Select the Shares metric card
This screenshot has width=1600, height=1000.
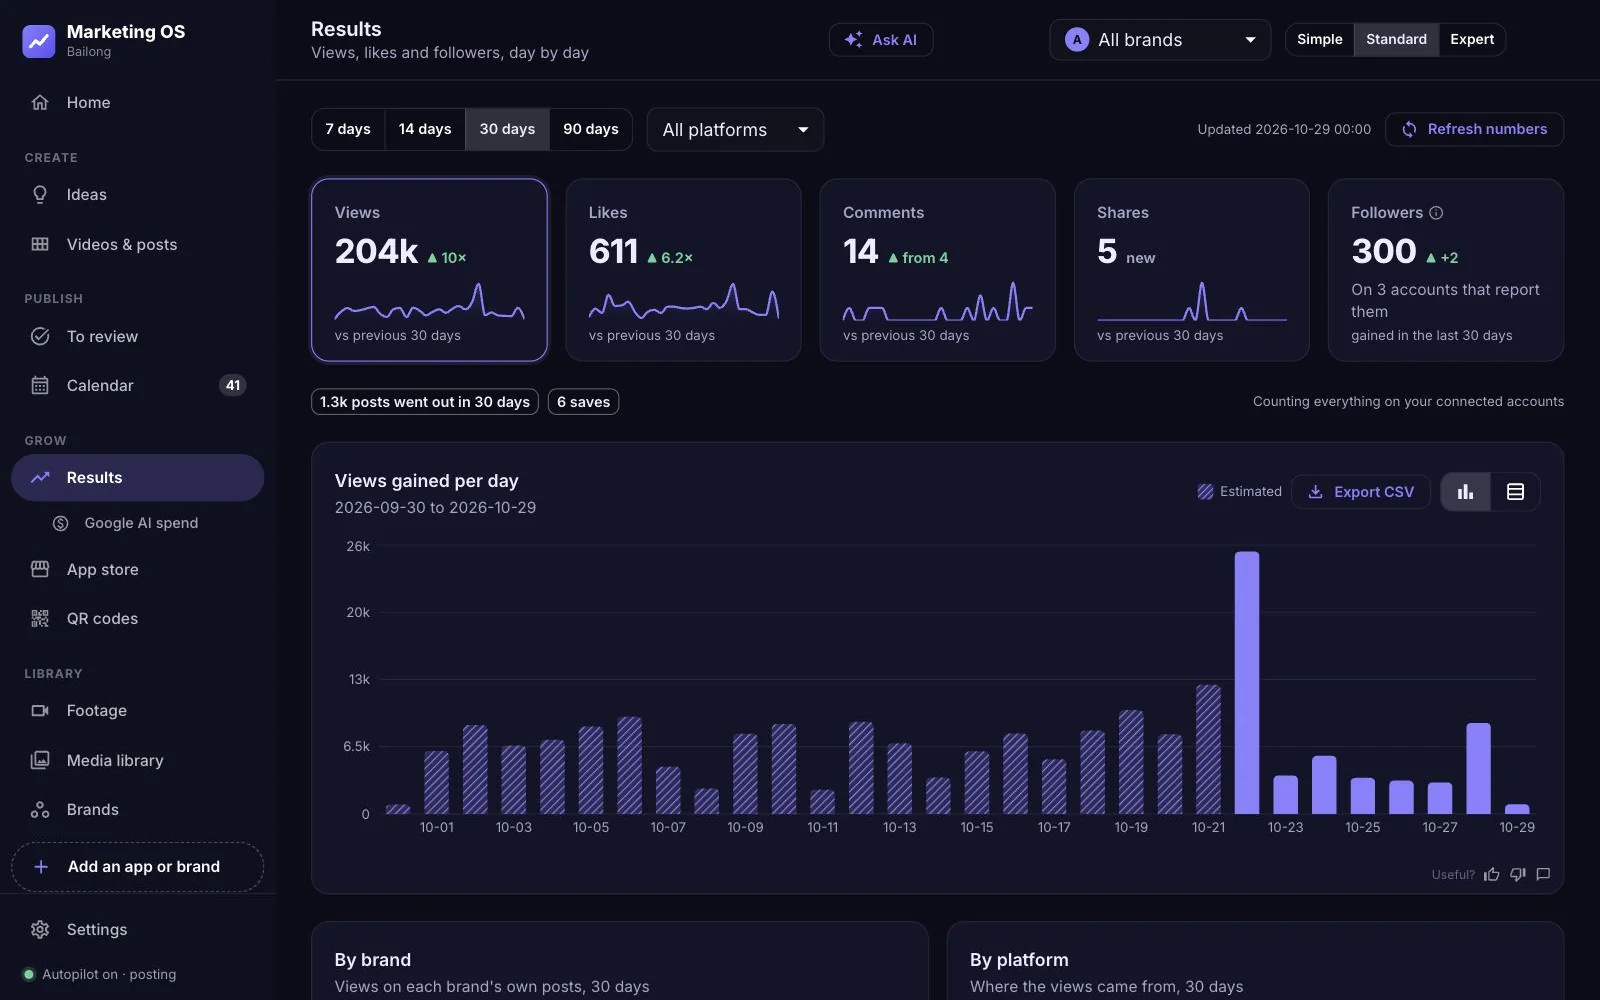1191,270
